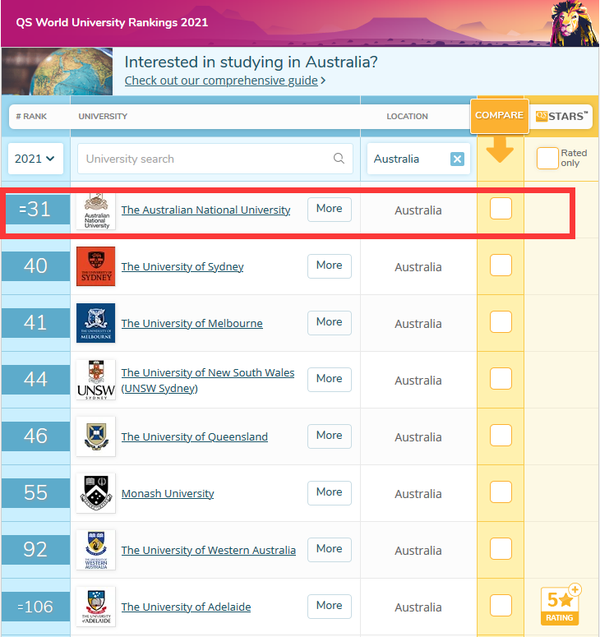Click More for University of Western Australia

[329, 549]
